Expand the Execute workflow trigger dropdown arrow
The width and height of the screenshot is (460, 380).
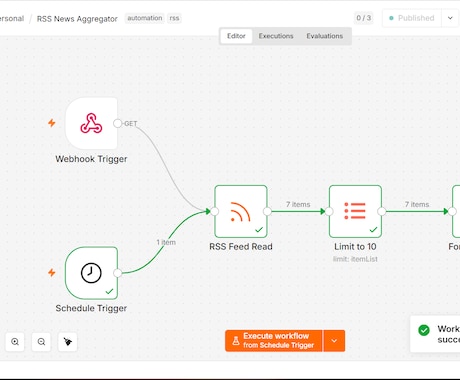334,341
